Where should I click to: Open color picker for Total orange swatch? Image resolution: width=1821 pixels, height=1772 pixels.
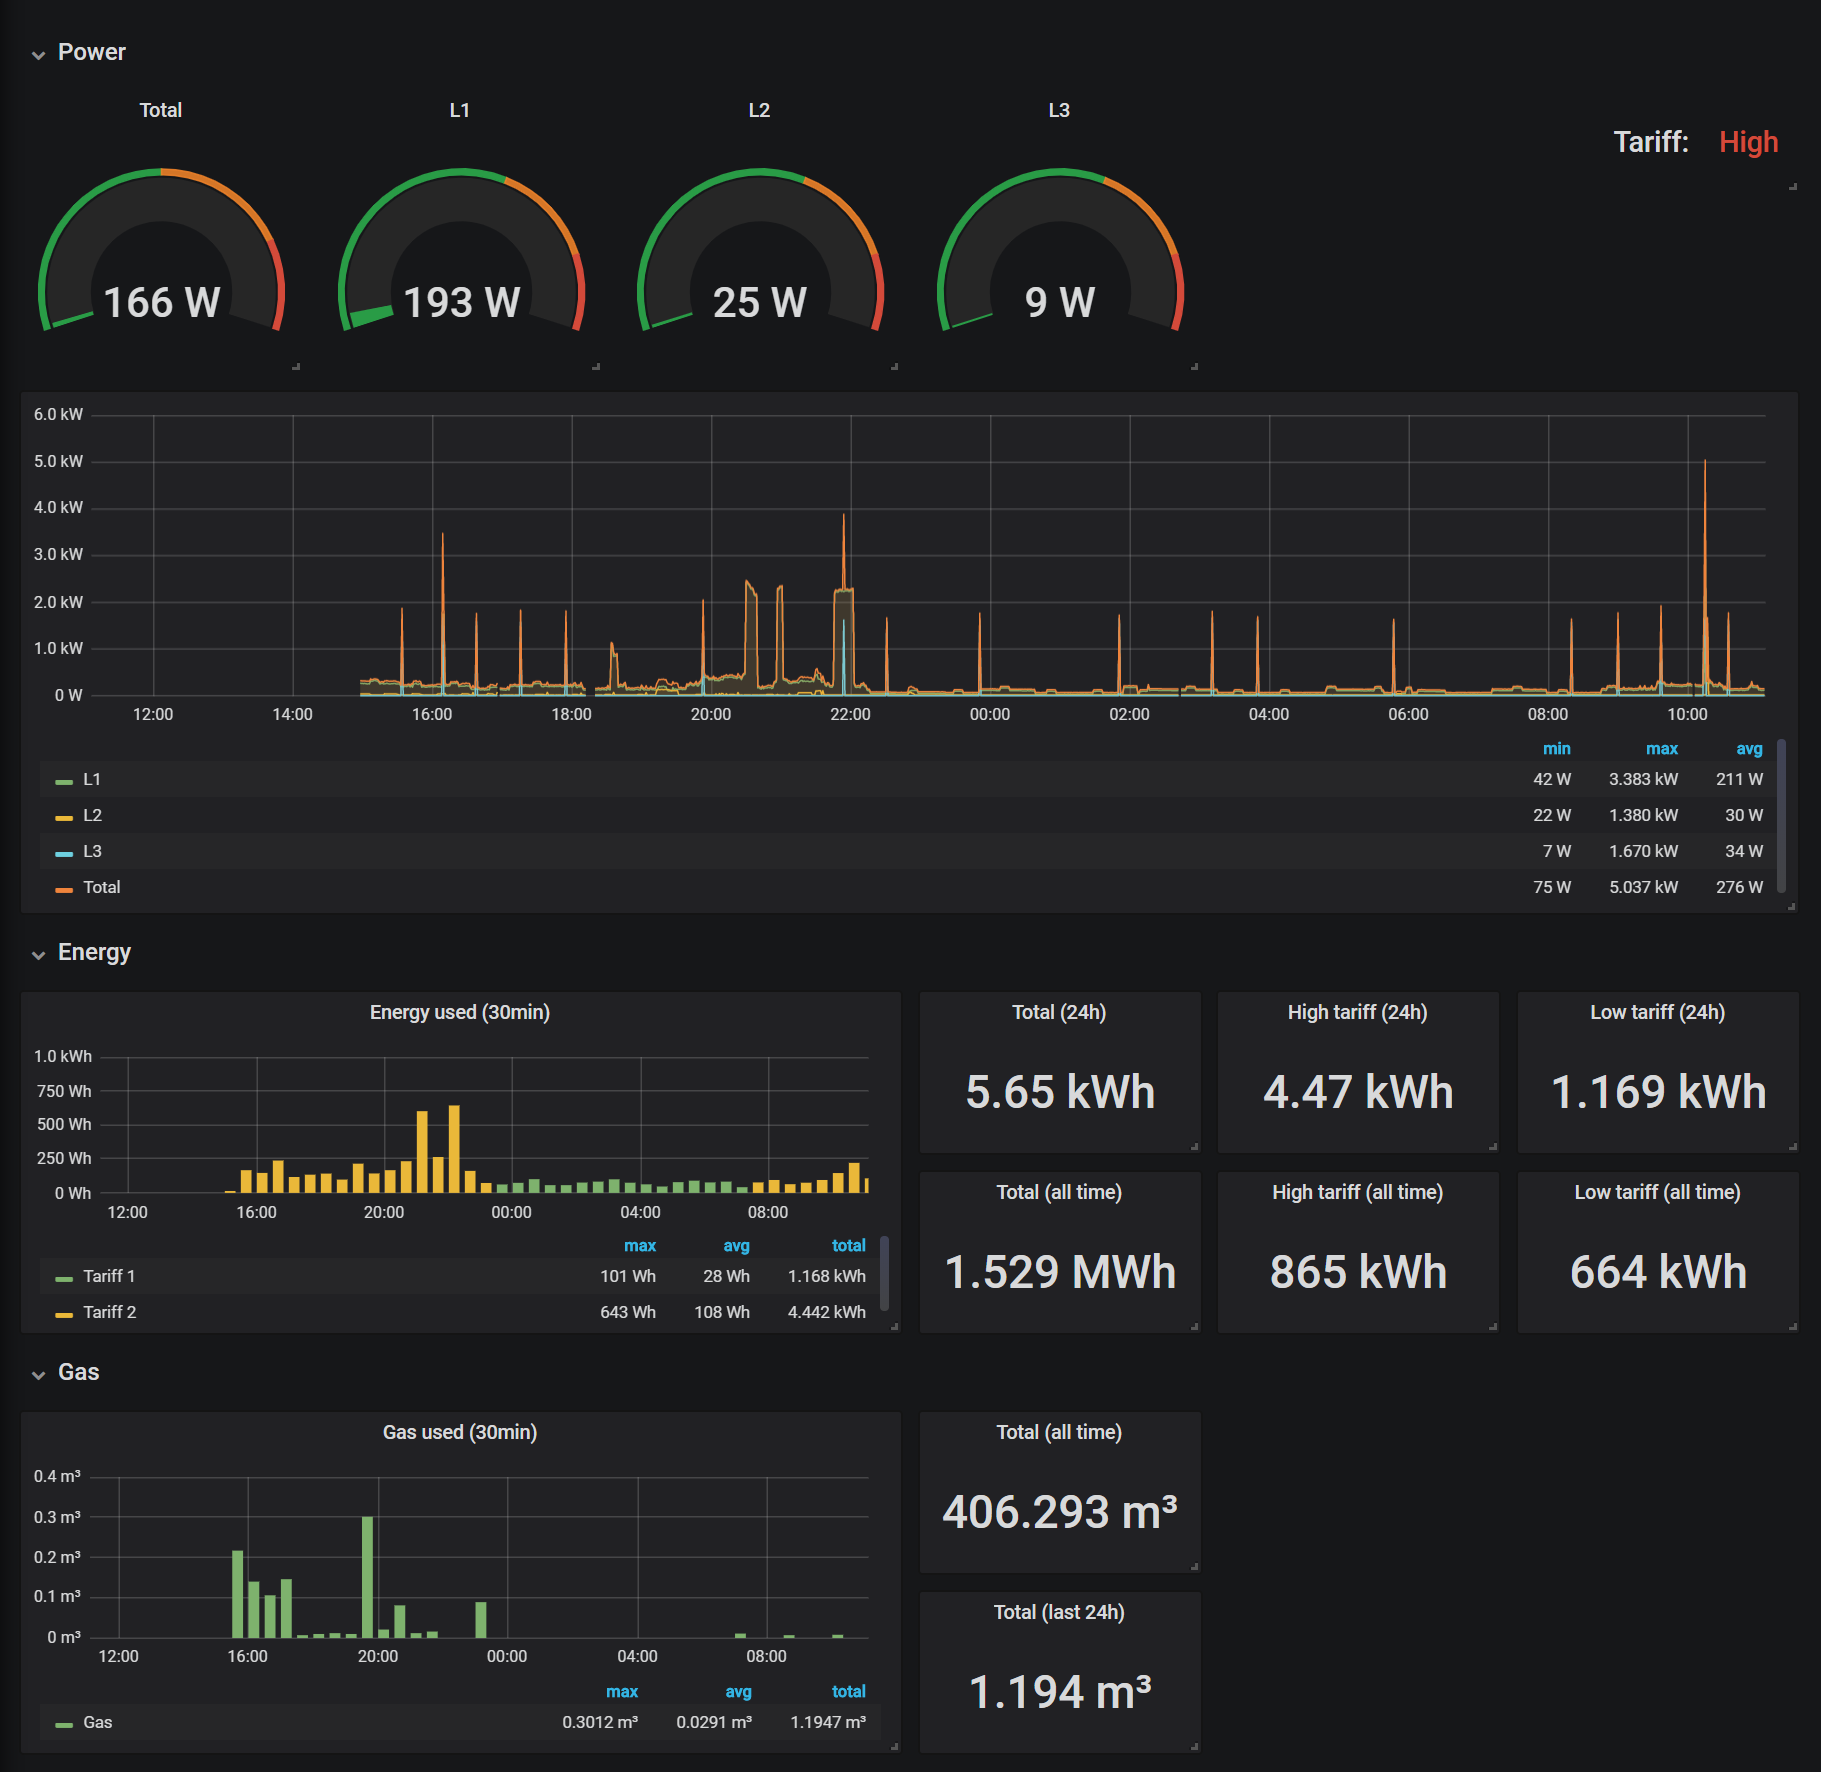click(x=64, y=890)
